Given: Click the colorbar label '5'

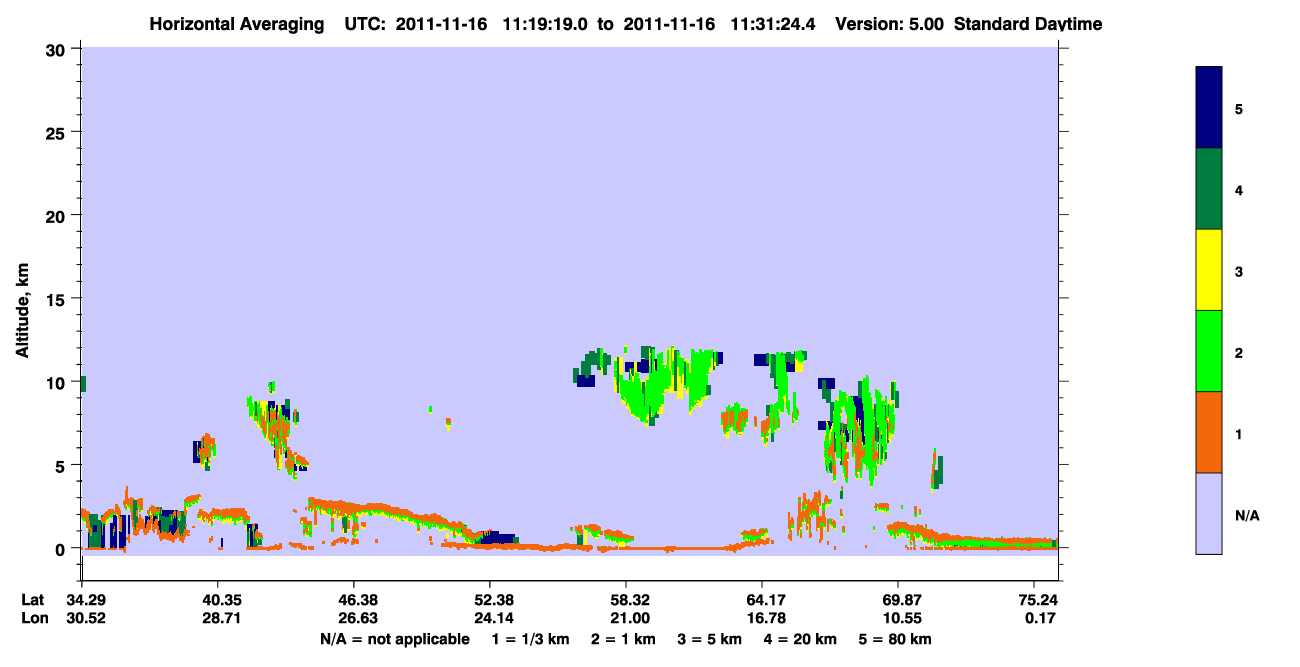Looking at the screenshot, I should point(1240,108).
